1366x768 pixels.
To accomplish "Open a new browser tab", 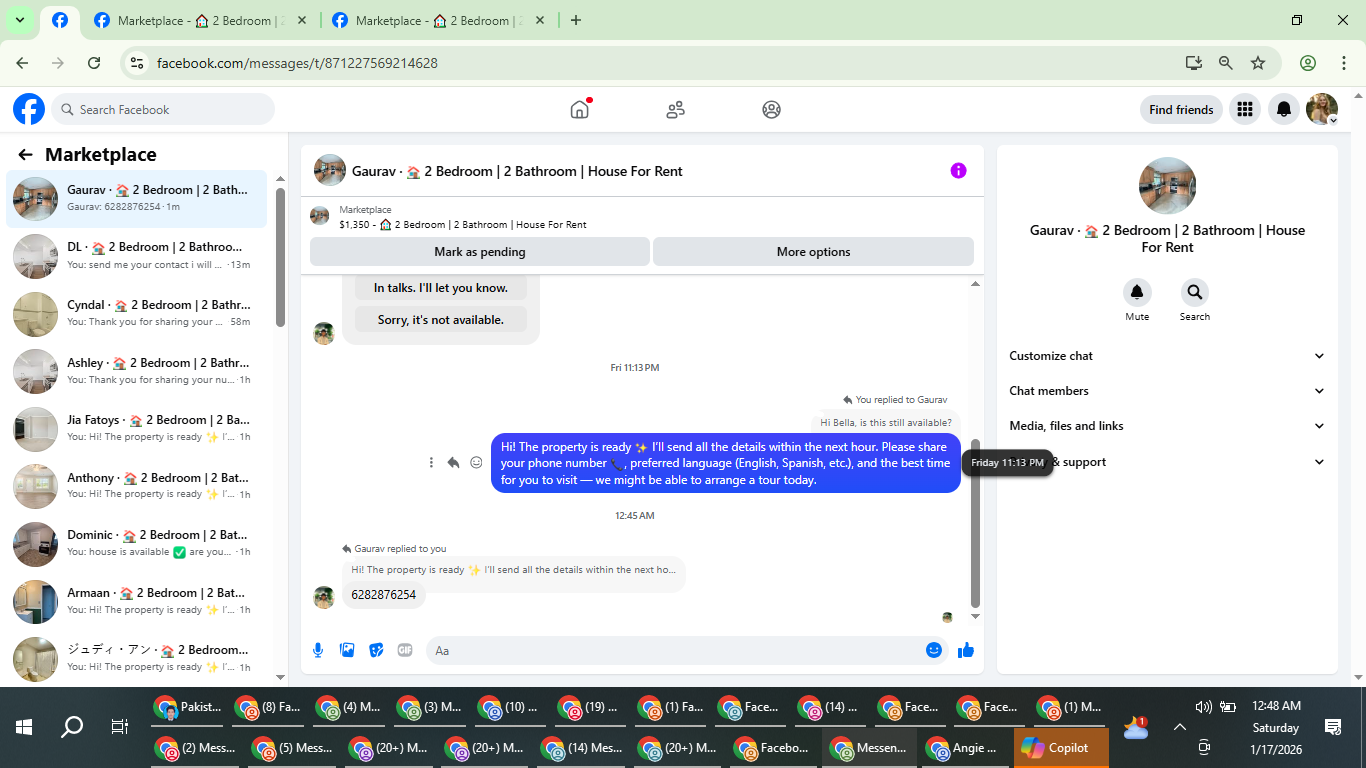I will coord(576,20).
